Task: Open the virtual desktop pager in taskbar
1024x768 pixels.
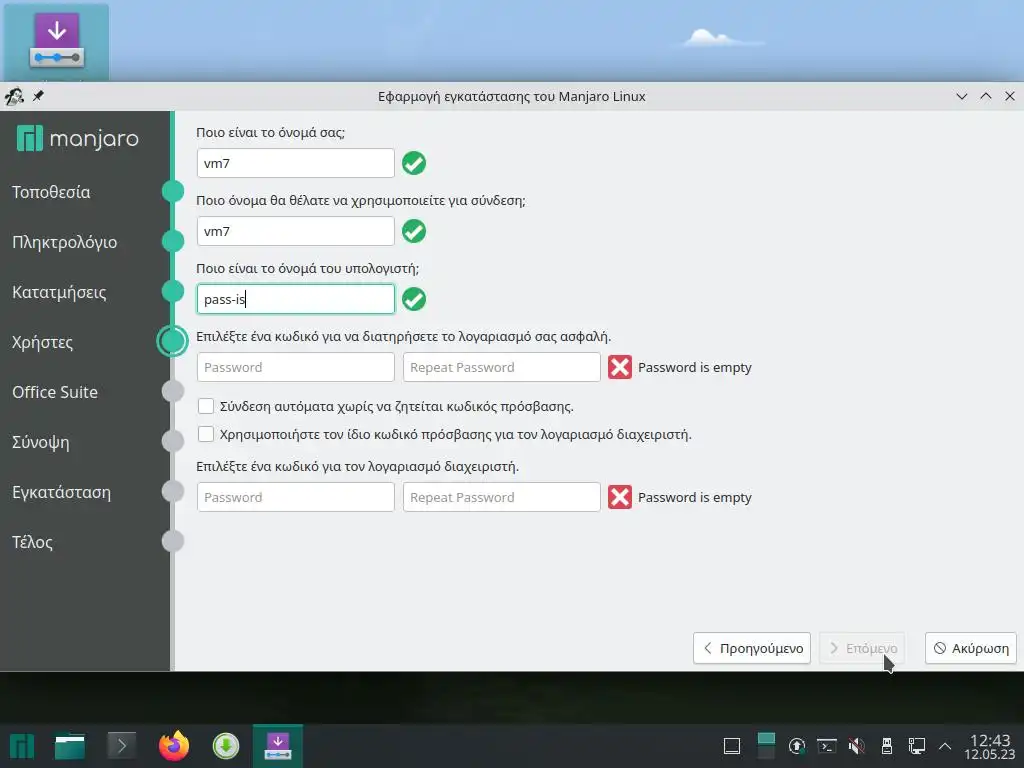Action: point(766,746)
